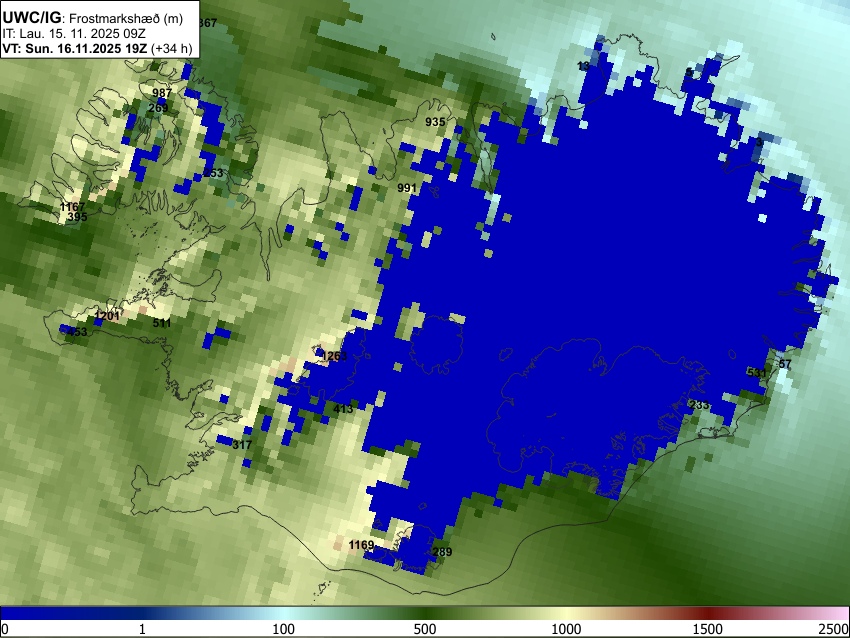This screenshot has height=638, width=850.
Task: Click the map value 57
Action: (785, 364)
